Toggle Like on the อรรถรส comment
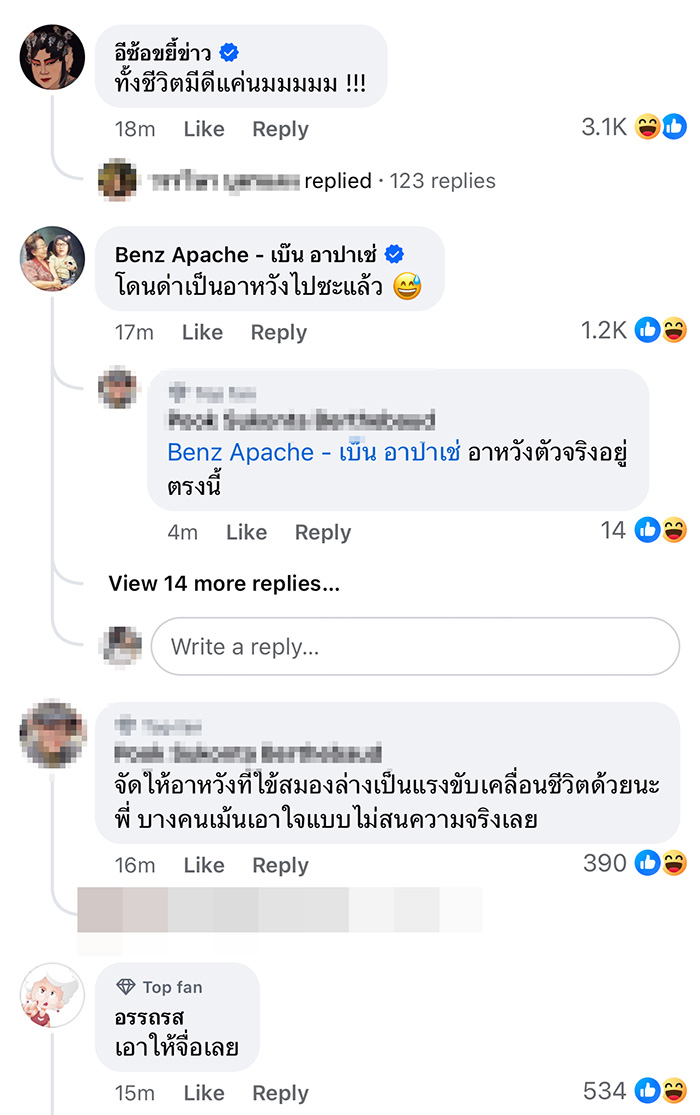 (203, 1092)
